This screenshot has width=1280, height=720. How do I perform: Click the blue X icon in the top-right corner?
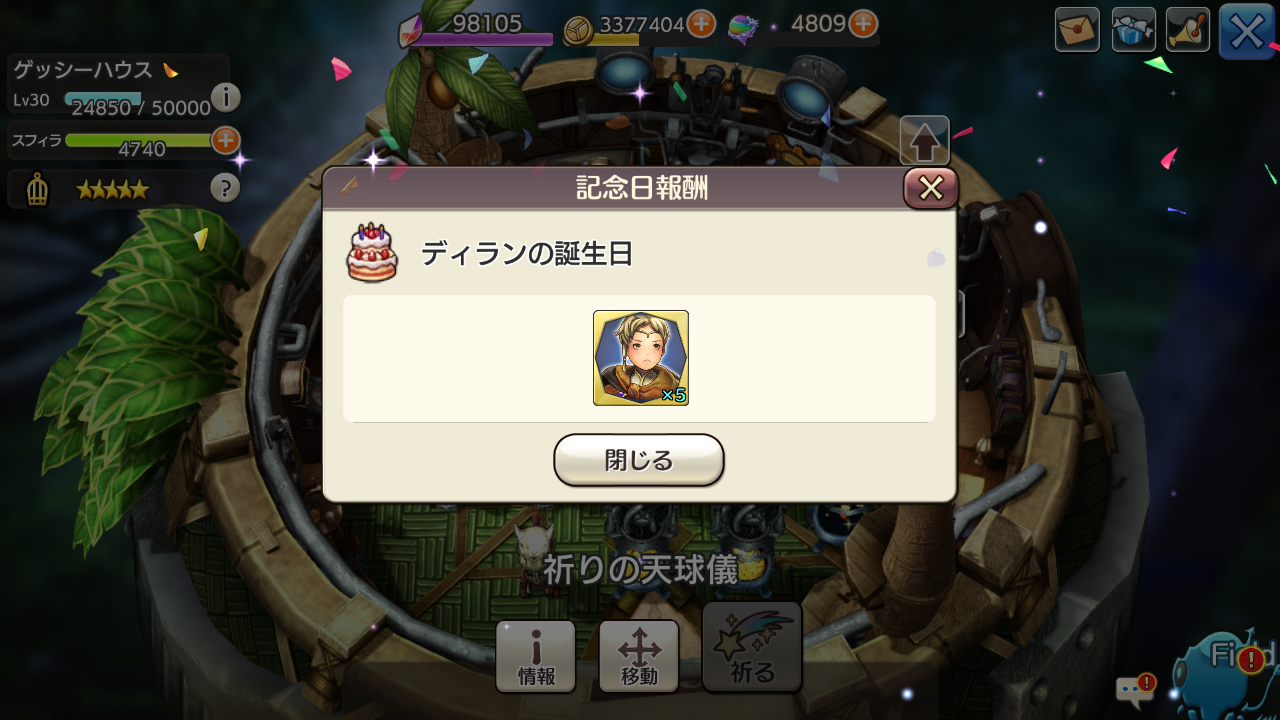(1247, 31)
